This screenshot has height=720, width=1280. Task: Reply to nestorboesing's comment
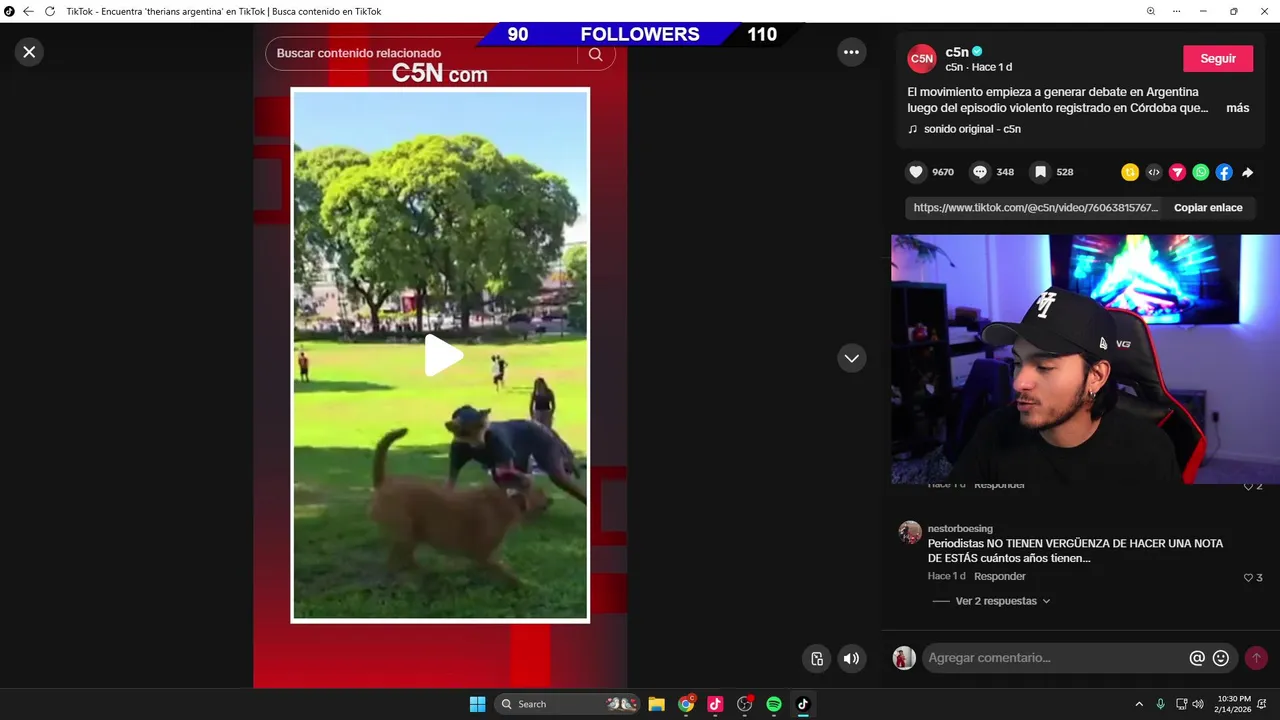point(1000,576)
